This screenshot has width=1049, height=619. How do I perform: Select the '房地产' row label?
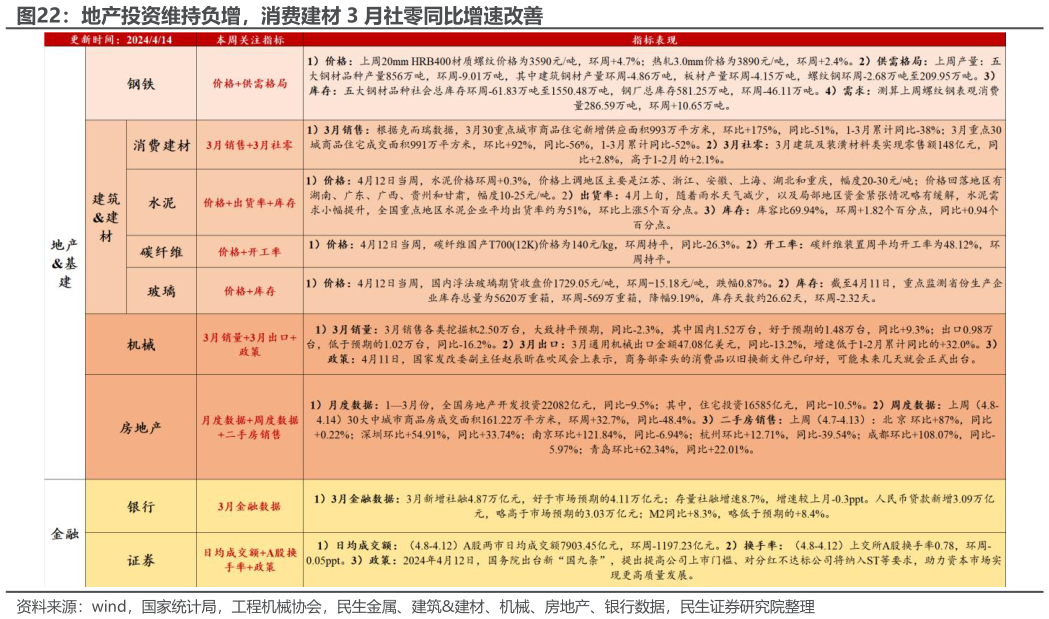(x=140, y=427)
